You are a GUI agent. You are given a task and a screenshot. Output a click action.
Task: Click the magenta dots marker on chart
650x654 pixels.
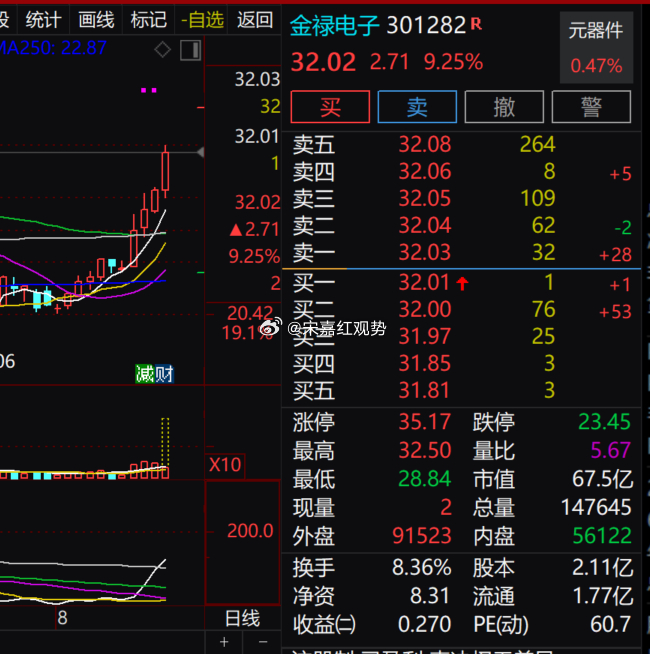[149, 90]
